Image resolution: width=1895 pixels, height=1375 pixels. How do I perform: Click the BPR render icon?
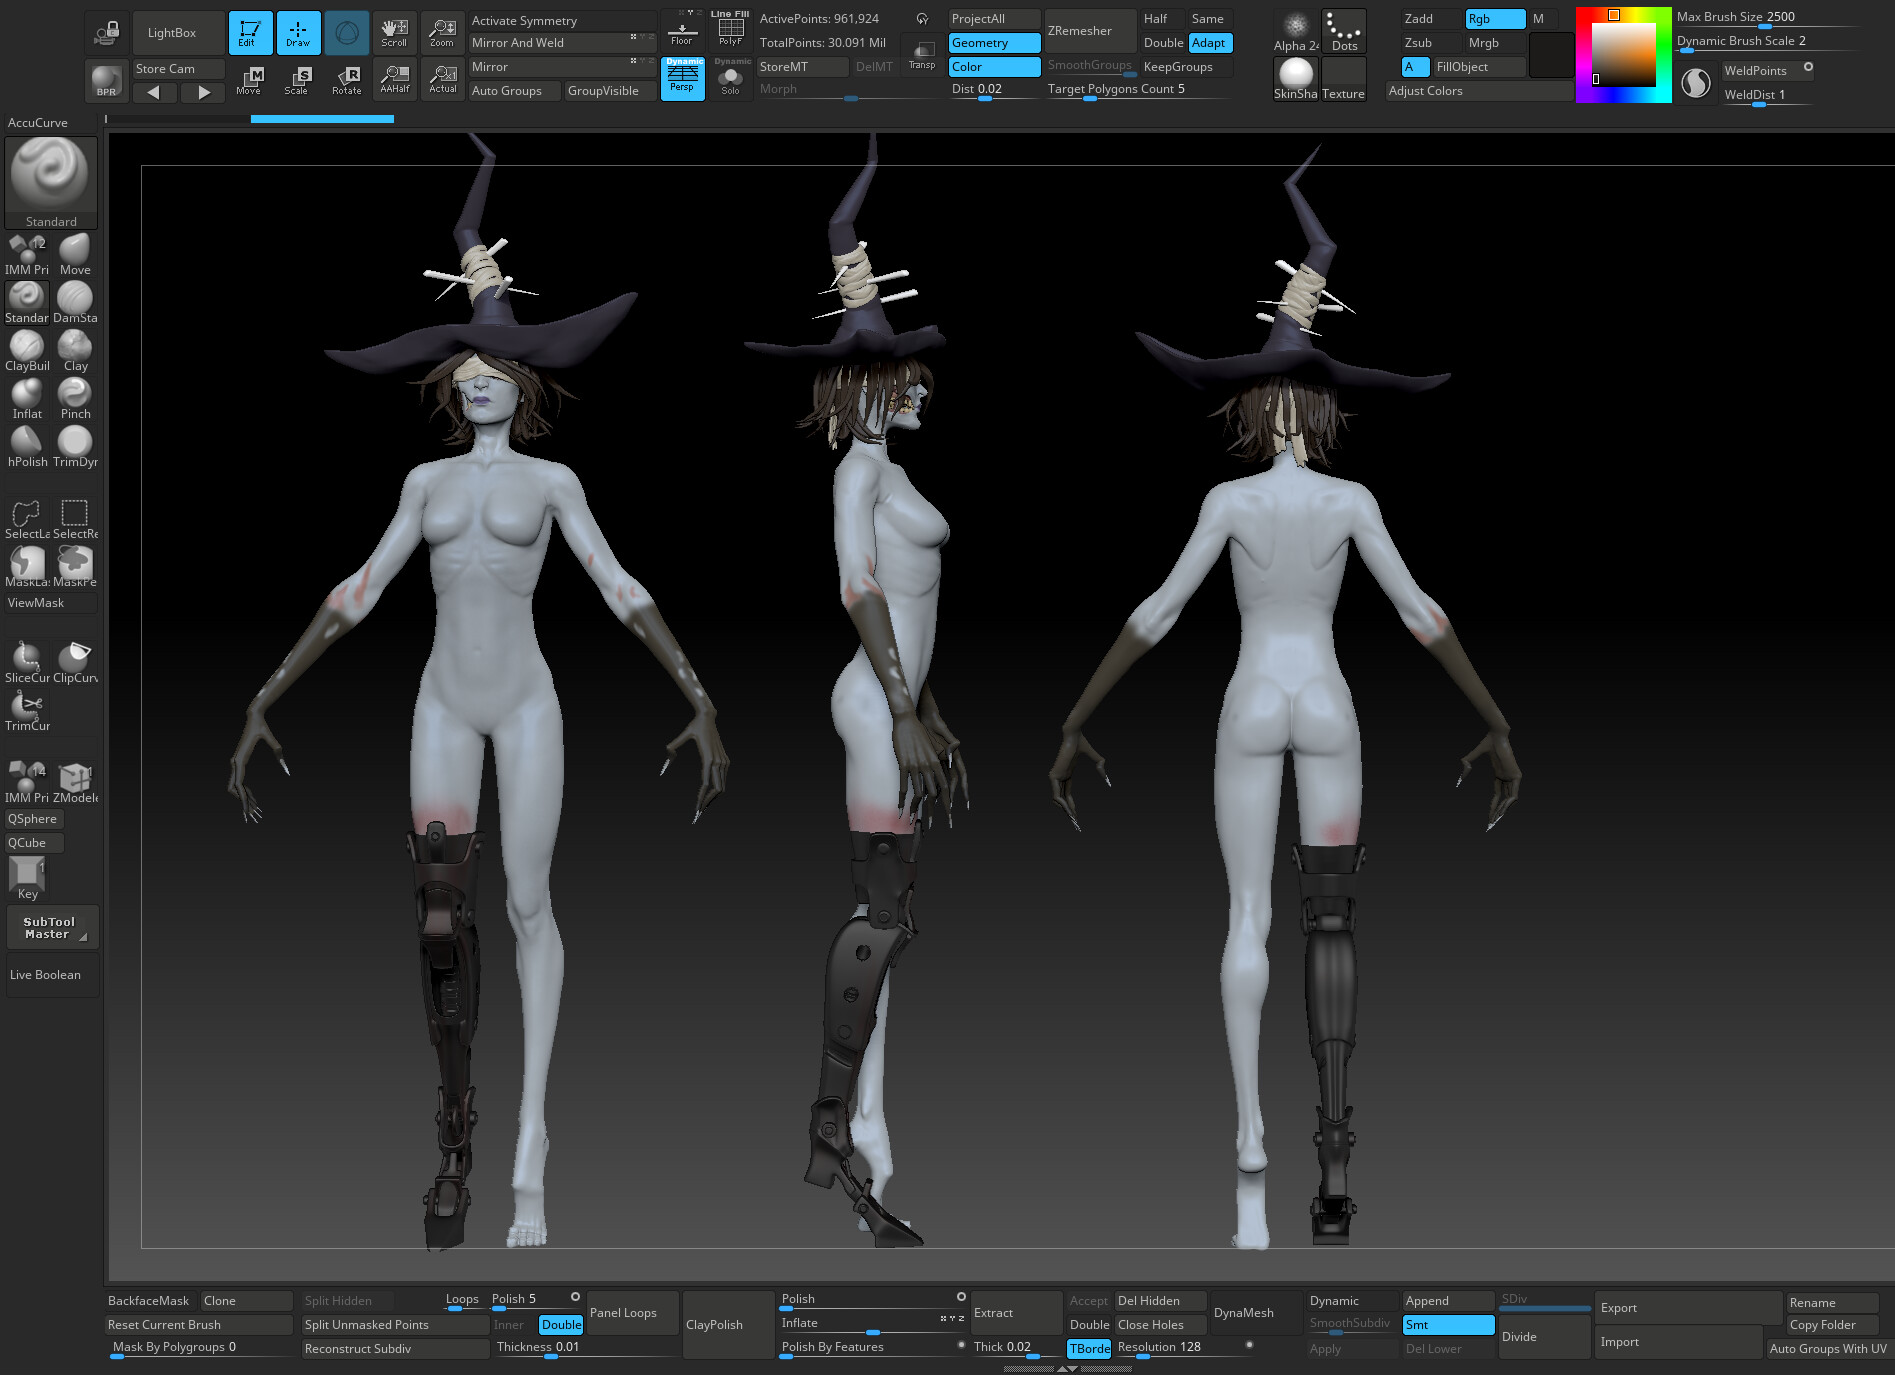pyautogui.click(x=105, y=79)
